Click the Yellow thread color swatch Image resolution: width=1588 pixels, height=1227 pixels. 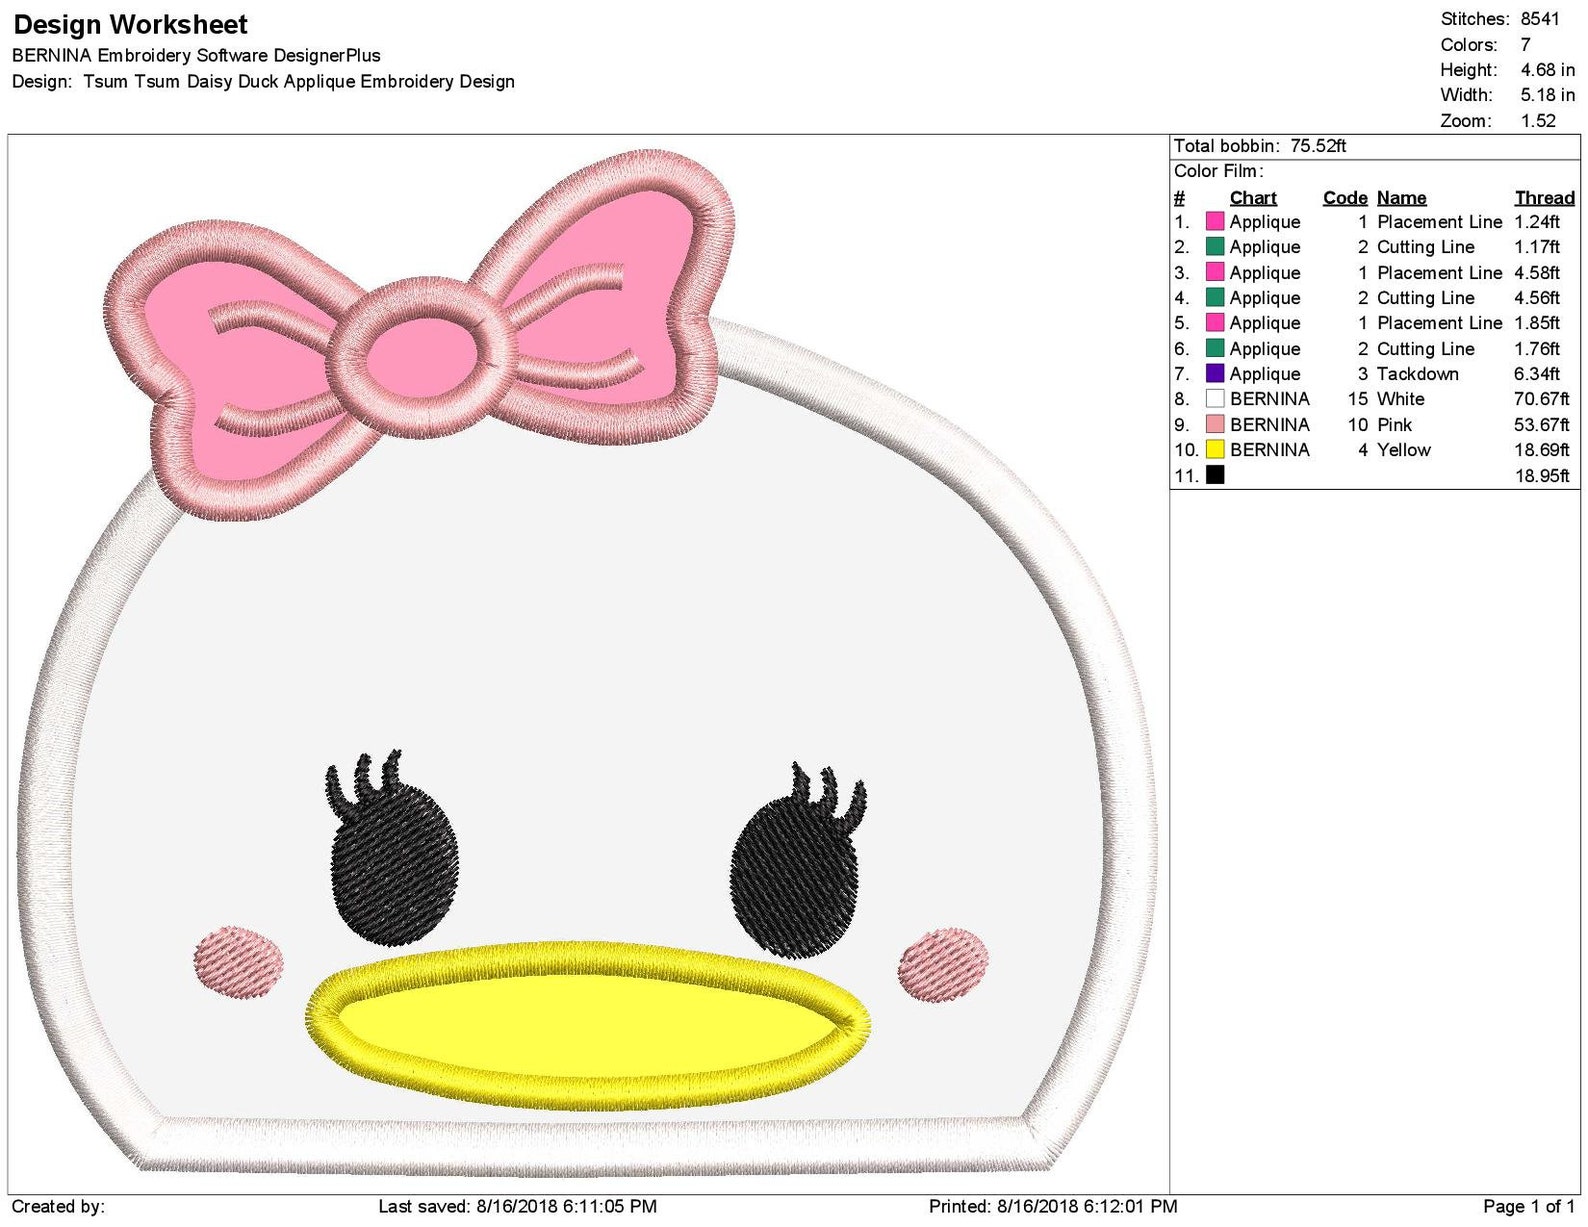point(1215,450)
